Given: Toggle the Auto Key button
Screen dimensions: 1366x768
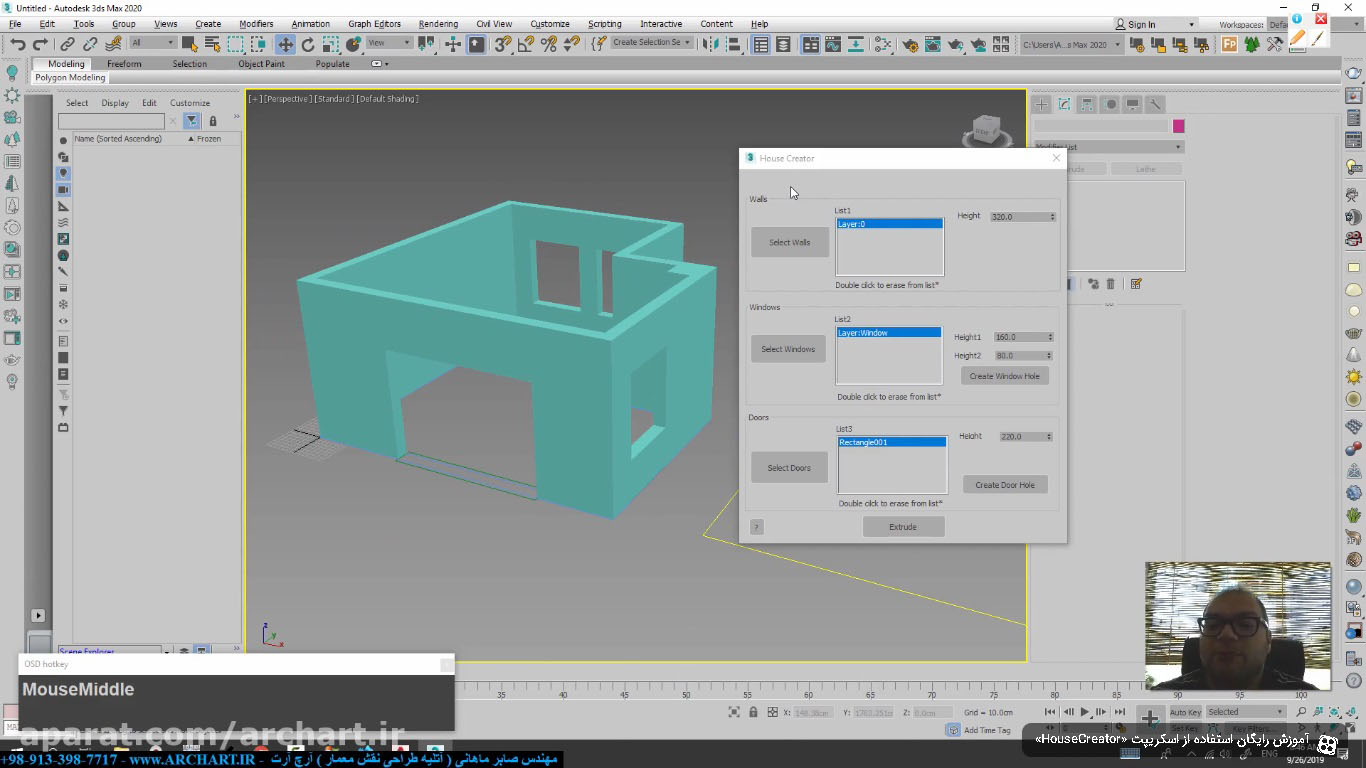Looking at the screenshot, I should tap(1185, 712).
